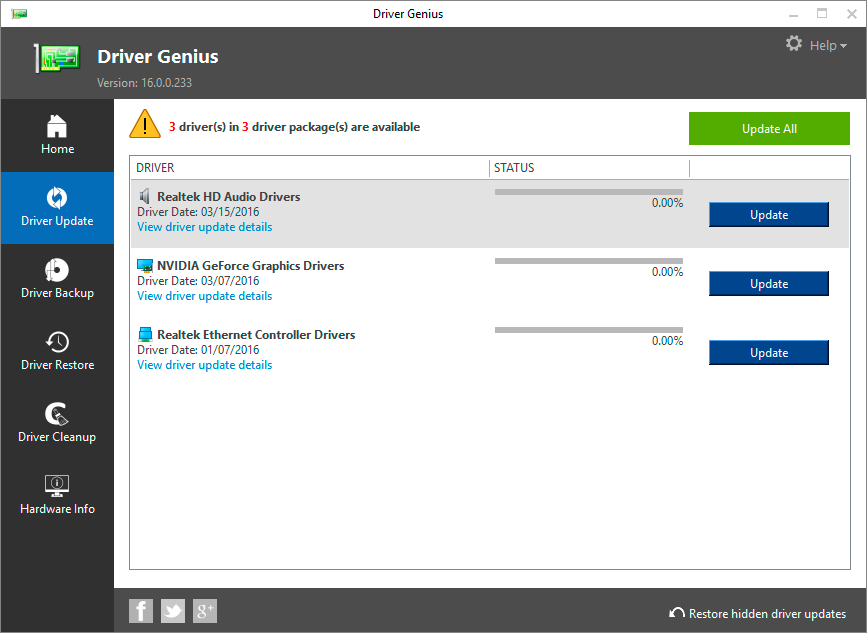Update the Realtek HD Audio Drivers
867x633 pixels.
(x=769, y=215)
